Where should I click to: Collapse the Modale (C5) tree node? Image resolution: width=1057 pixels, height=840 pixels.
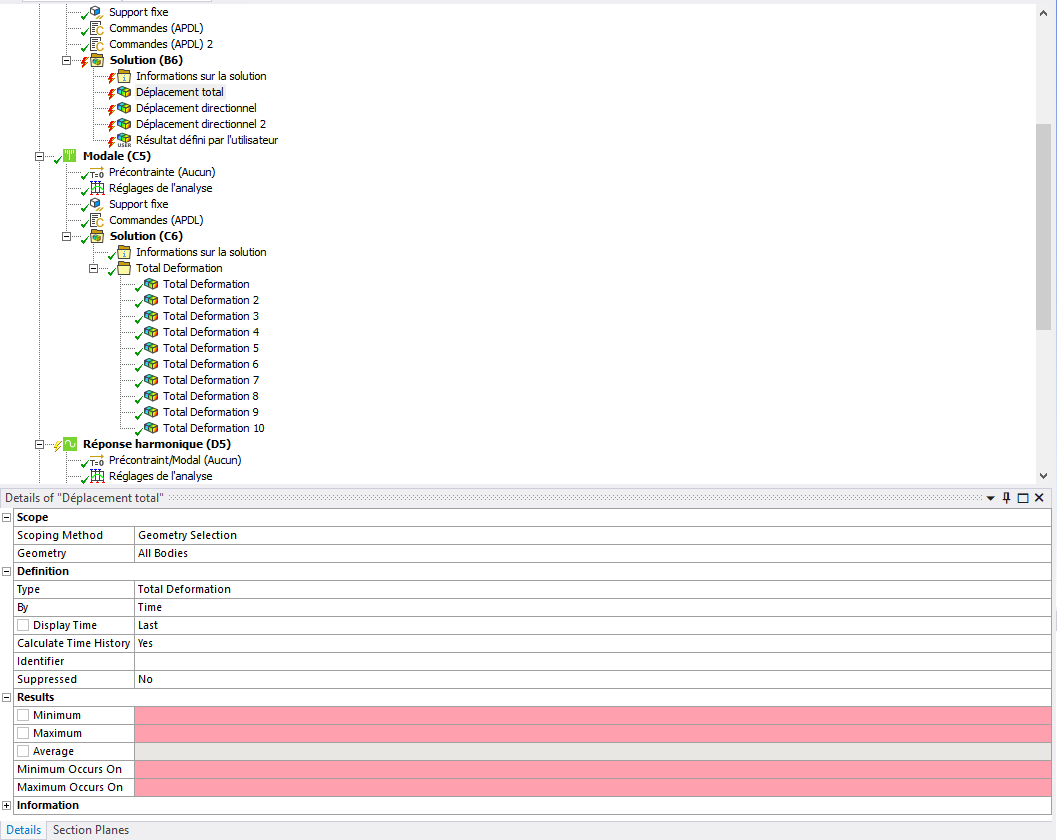click(39, 156)
